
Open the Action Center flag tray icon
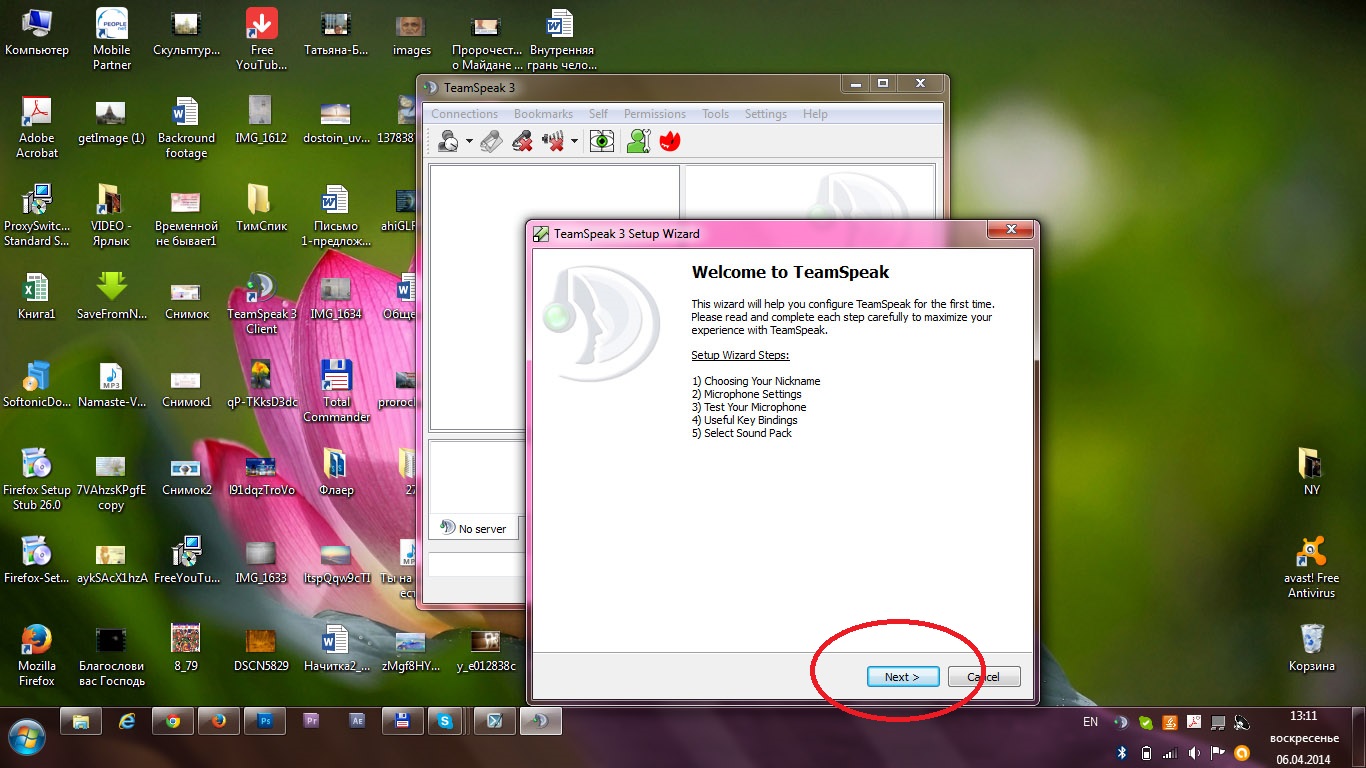click(x=1218, y=752)
